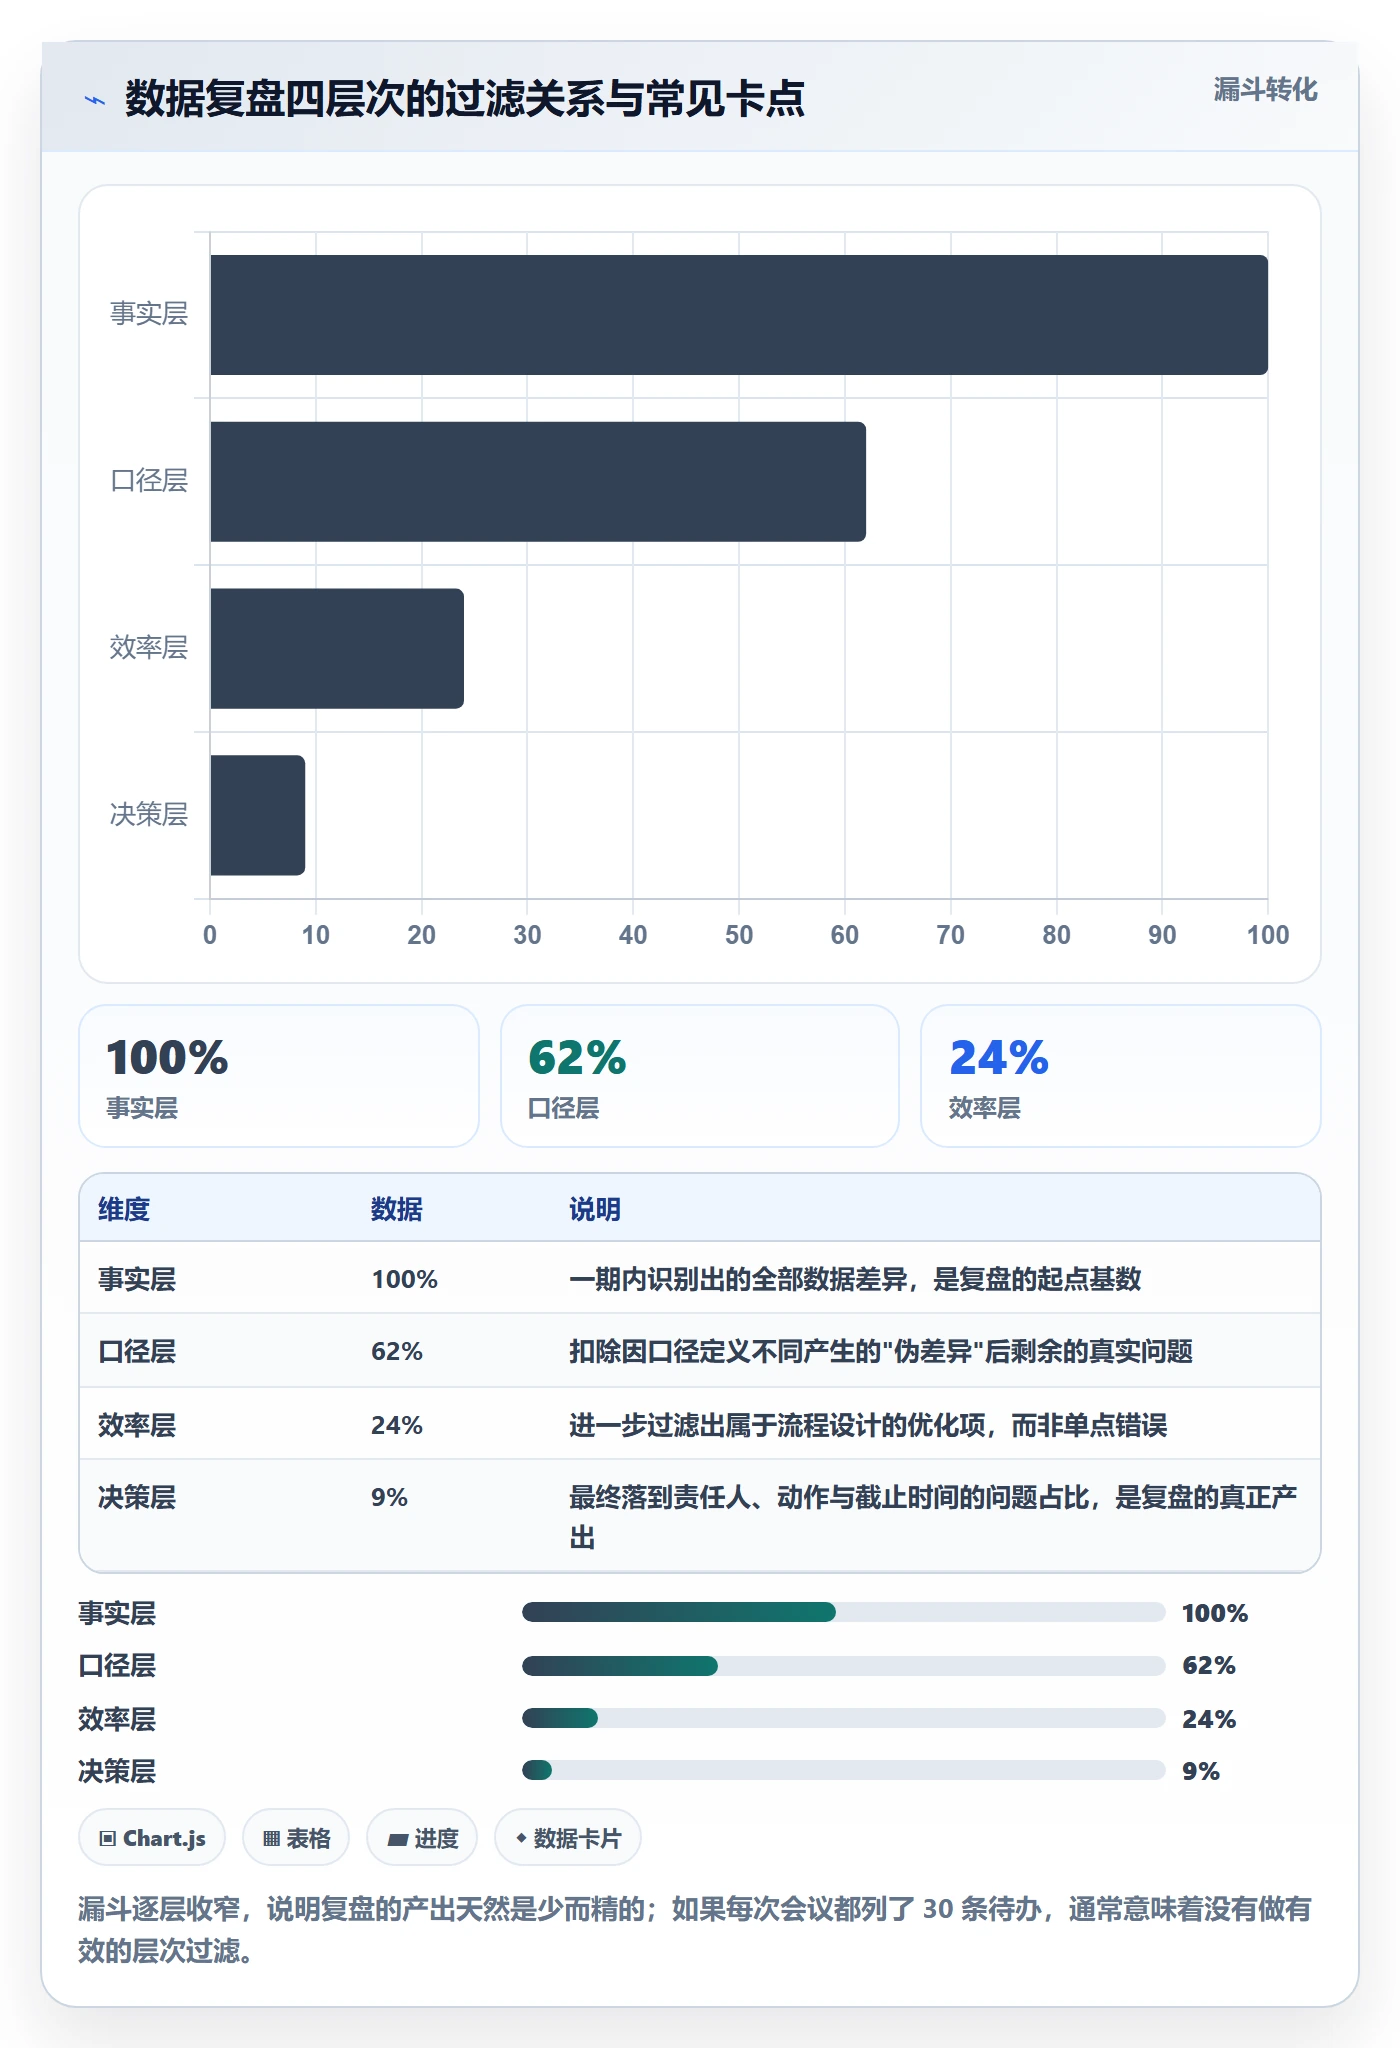Click the 事实层 label on the chart axis
Screen dimensions: 1400x2048
coord(149,314)
